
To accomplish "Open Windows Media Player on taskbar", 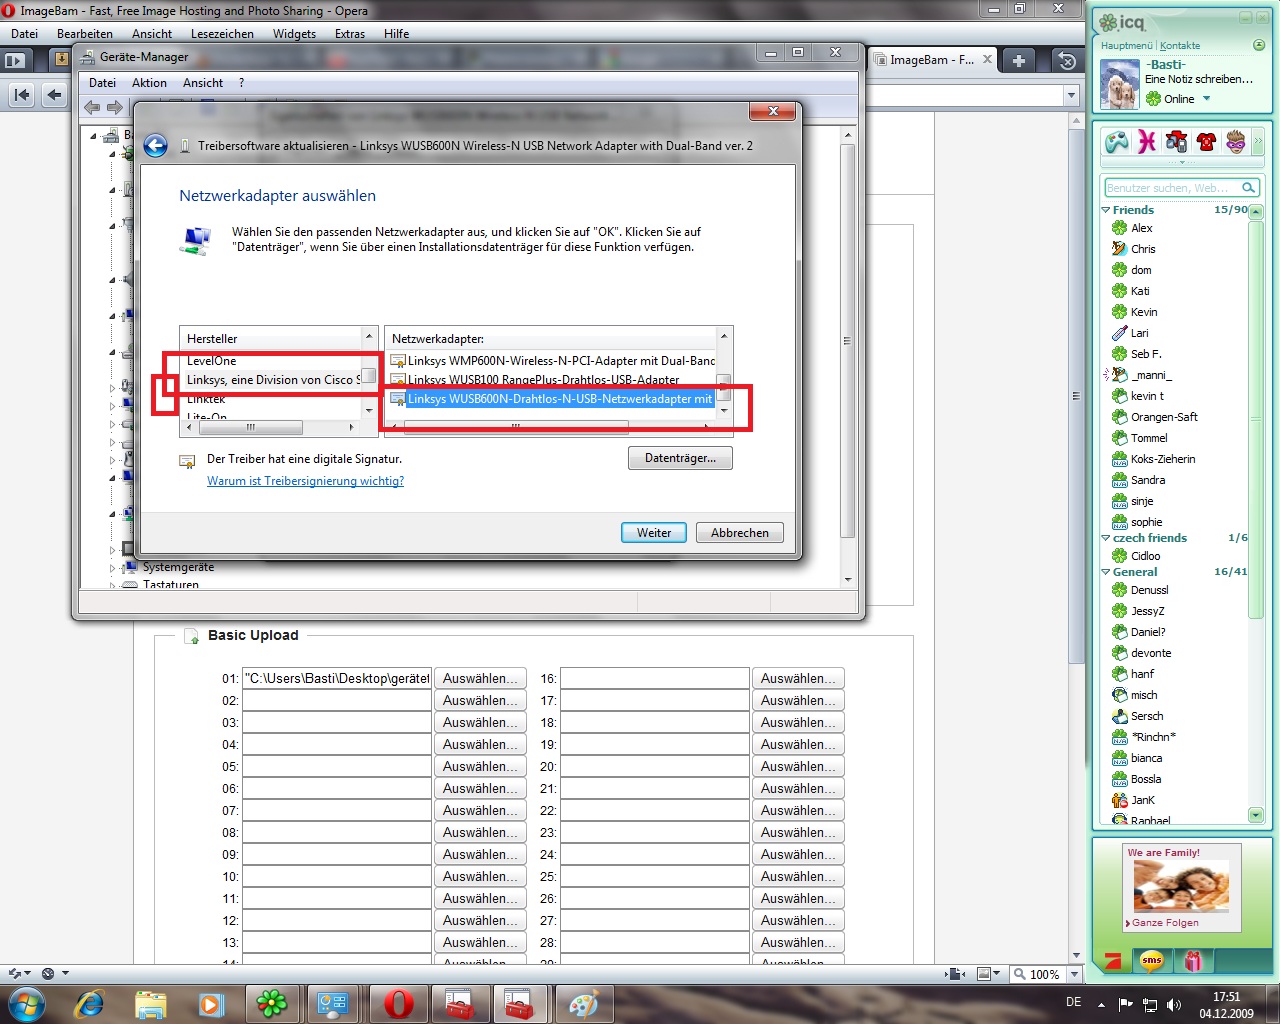I will pyautogui.click(x=210, y=1004).
